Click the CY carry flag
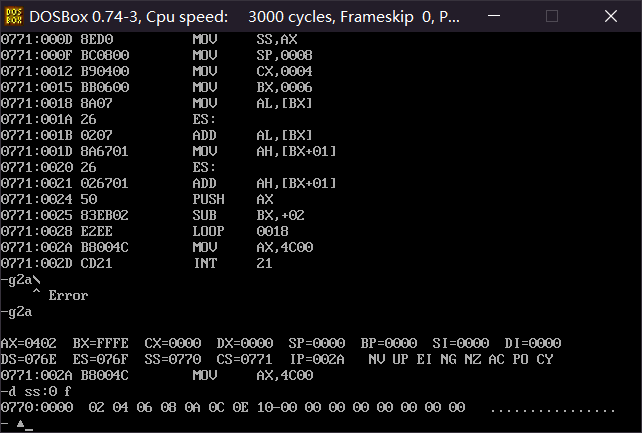The image size is (642, 433). (x=545, y=359)
